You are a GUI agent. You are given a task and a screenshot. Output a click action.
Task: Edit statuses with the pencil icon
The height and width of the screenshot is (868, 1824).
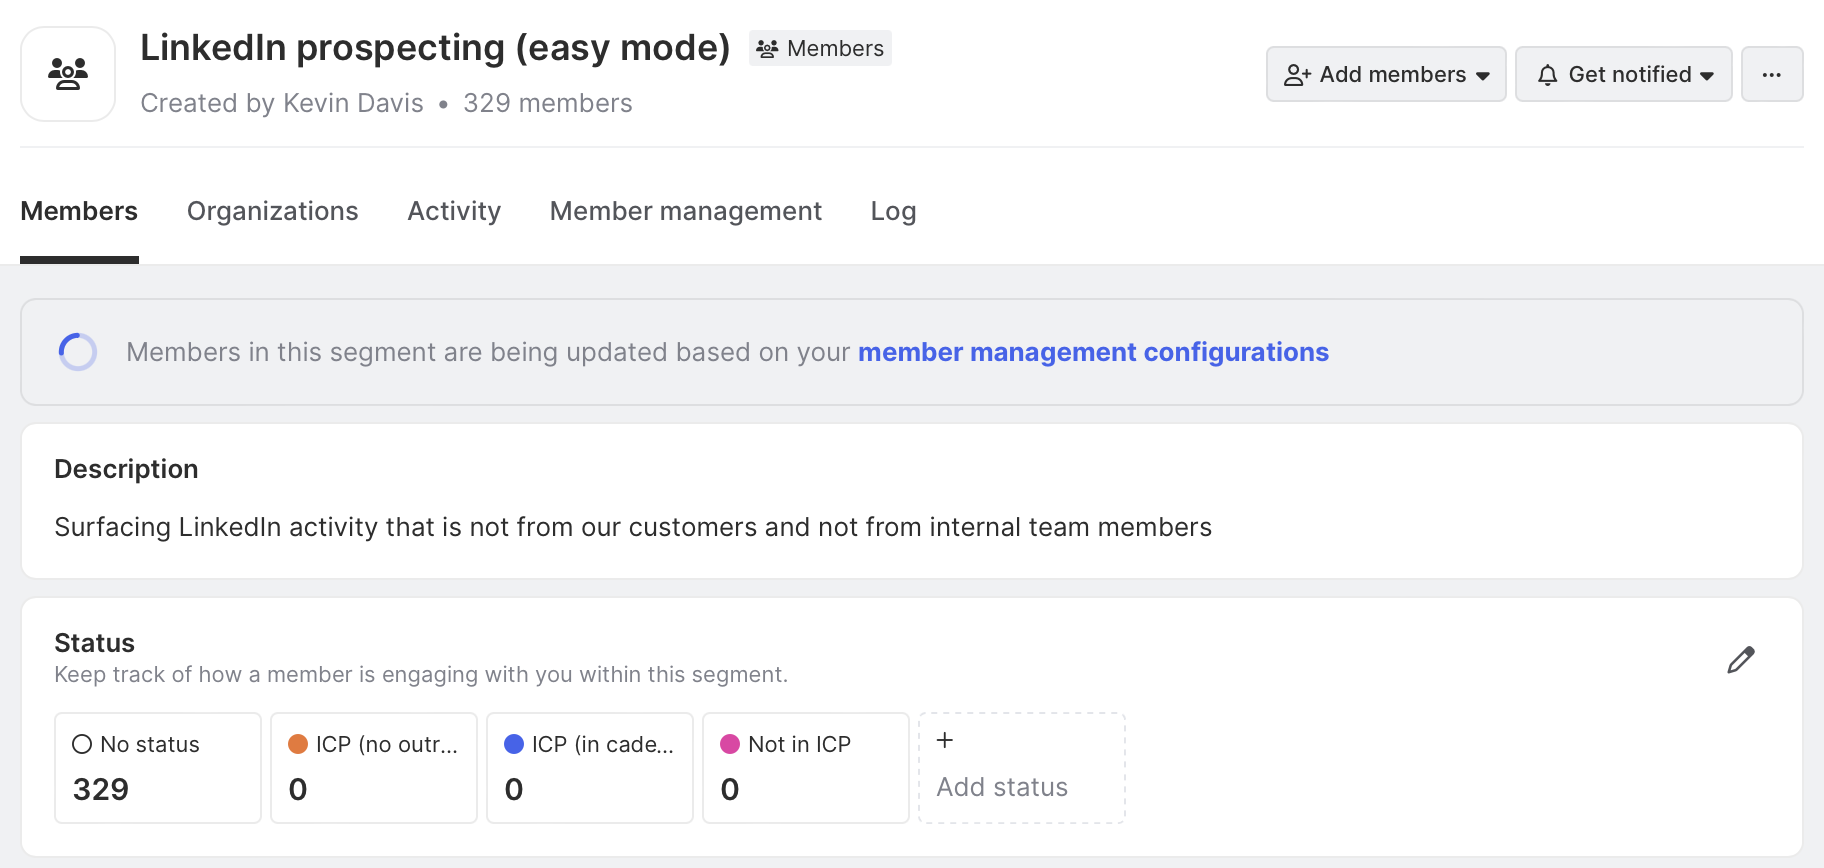coord(1740,660)
